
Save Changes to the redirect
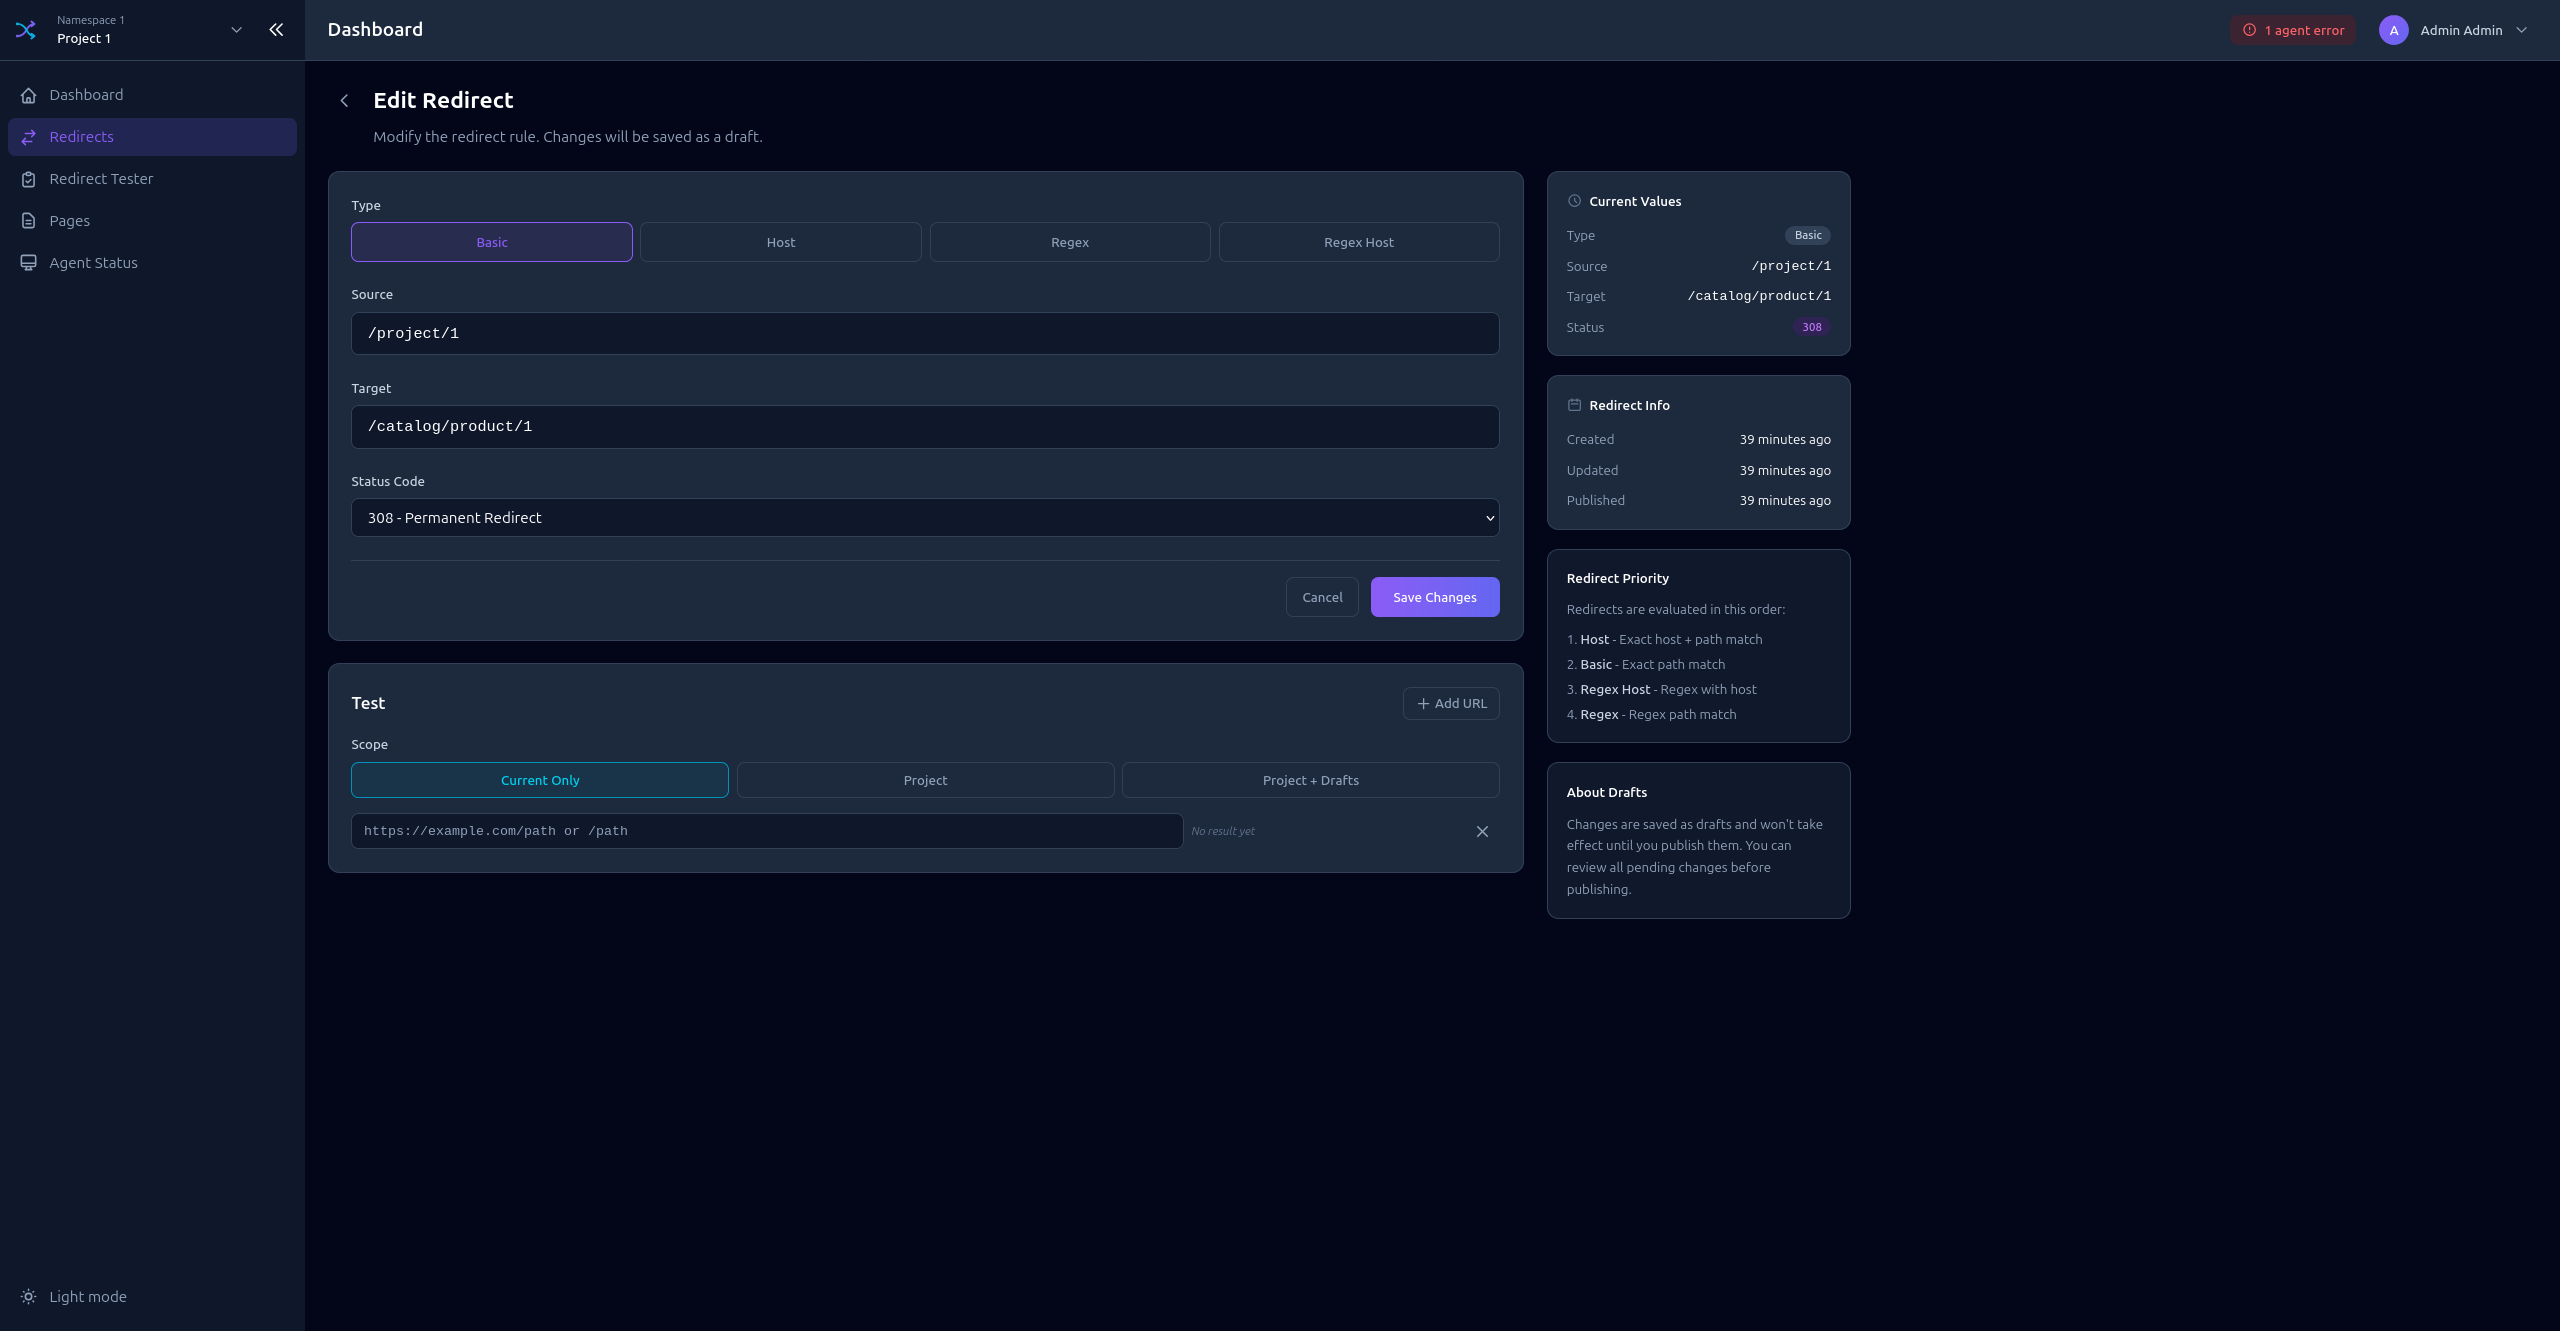(1434, 597)
